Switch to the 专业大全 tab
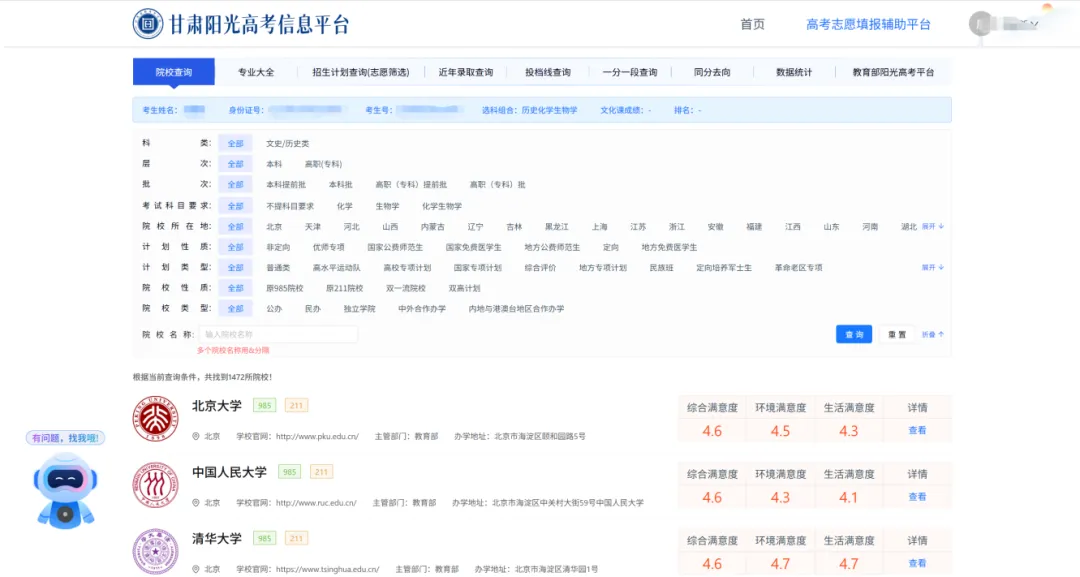The height and width of the screenshot is (577, 1080). (x=256, y=72)
